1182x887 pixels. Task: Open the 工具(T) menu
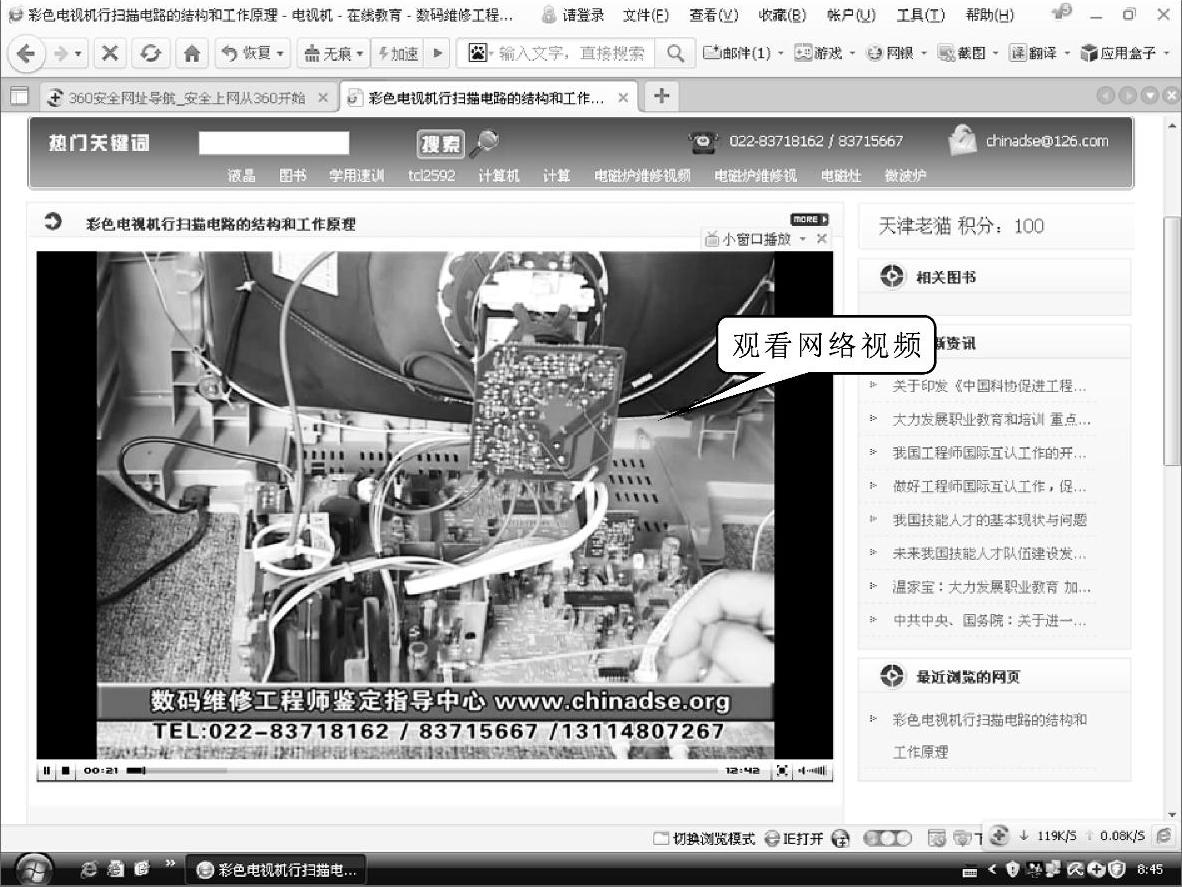coord(920,14)
